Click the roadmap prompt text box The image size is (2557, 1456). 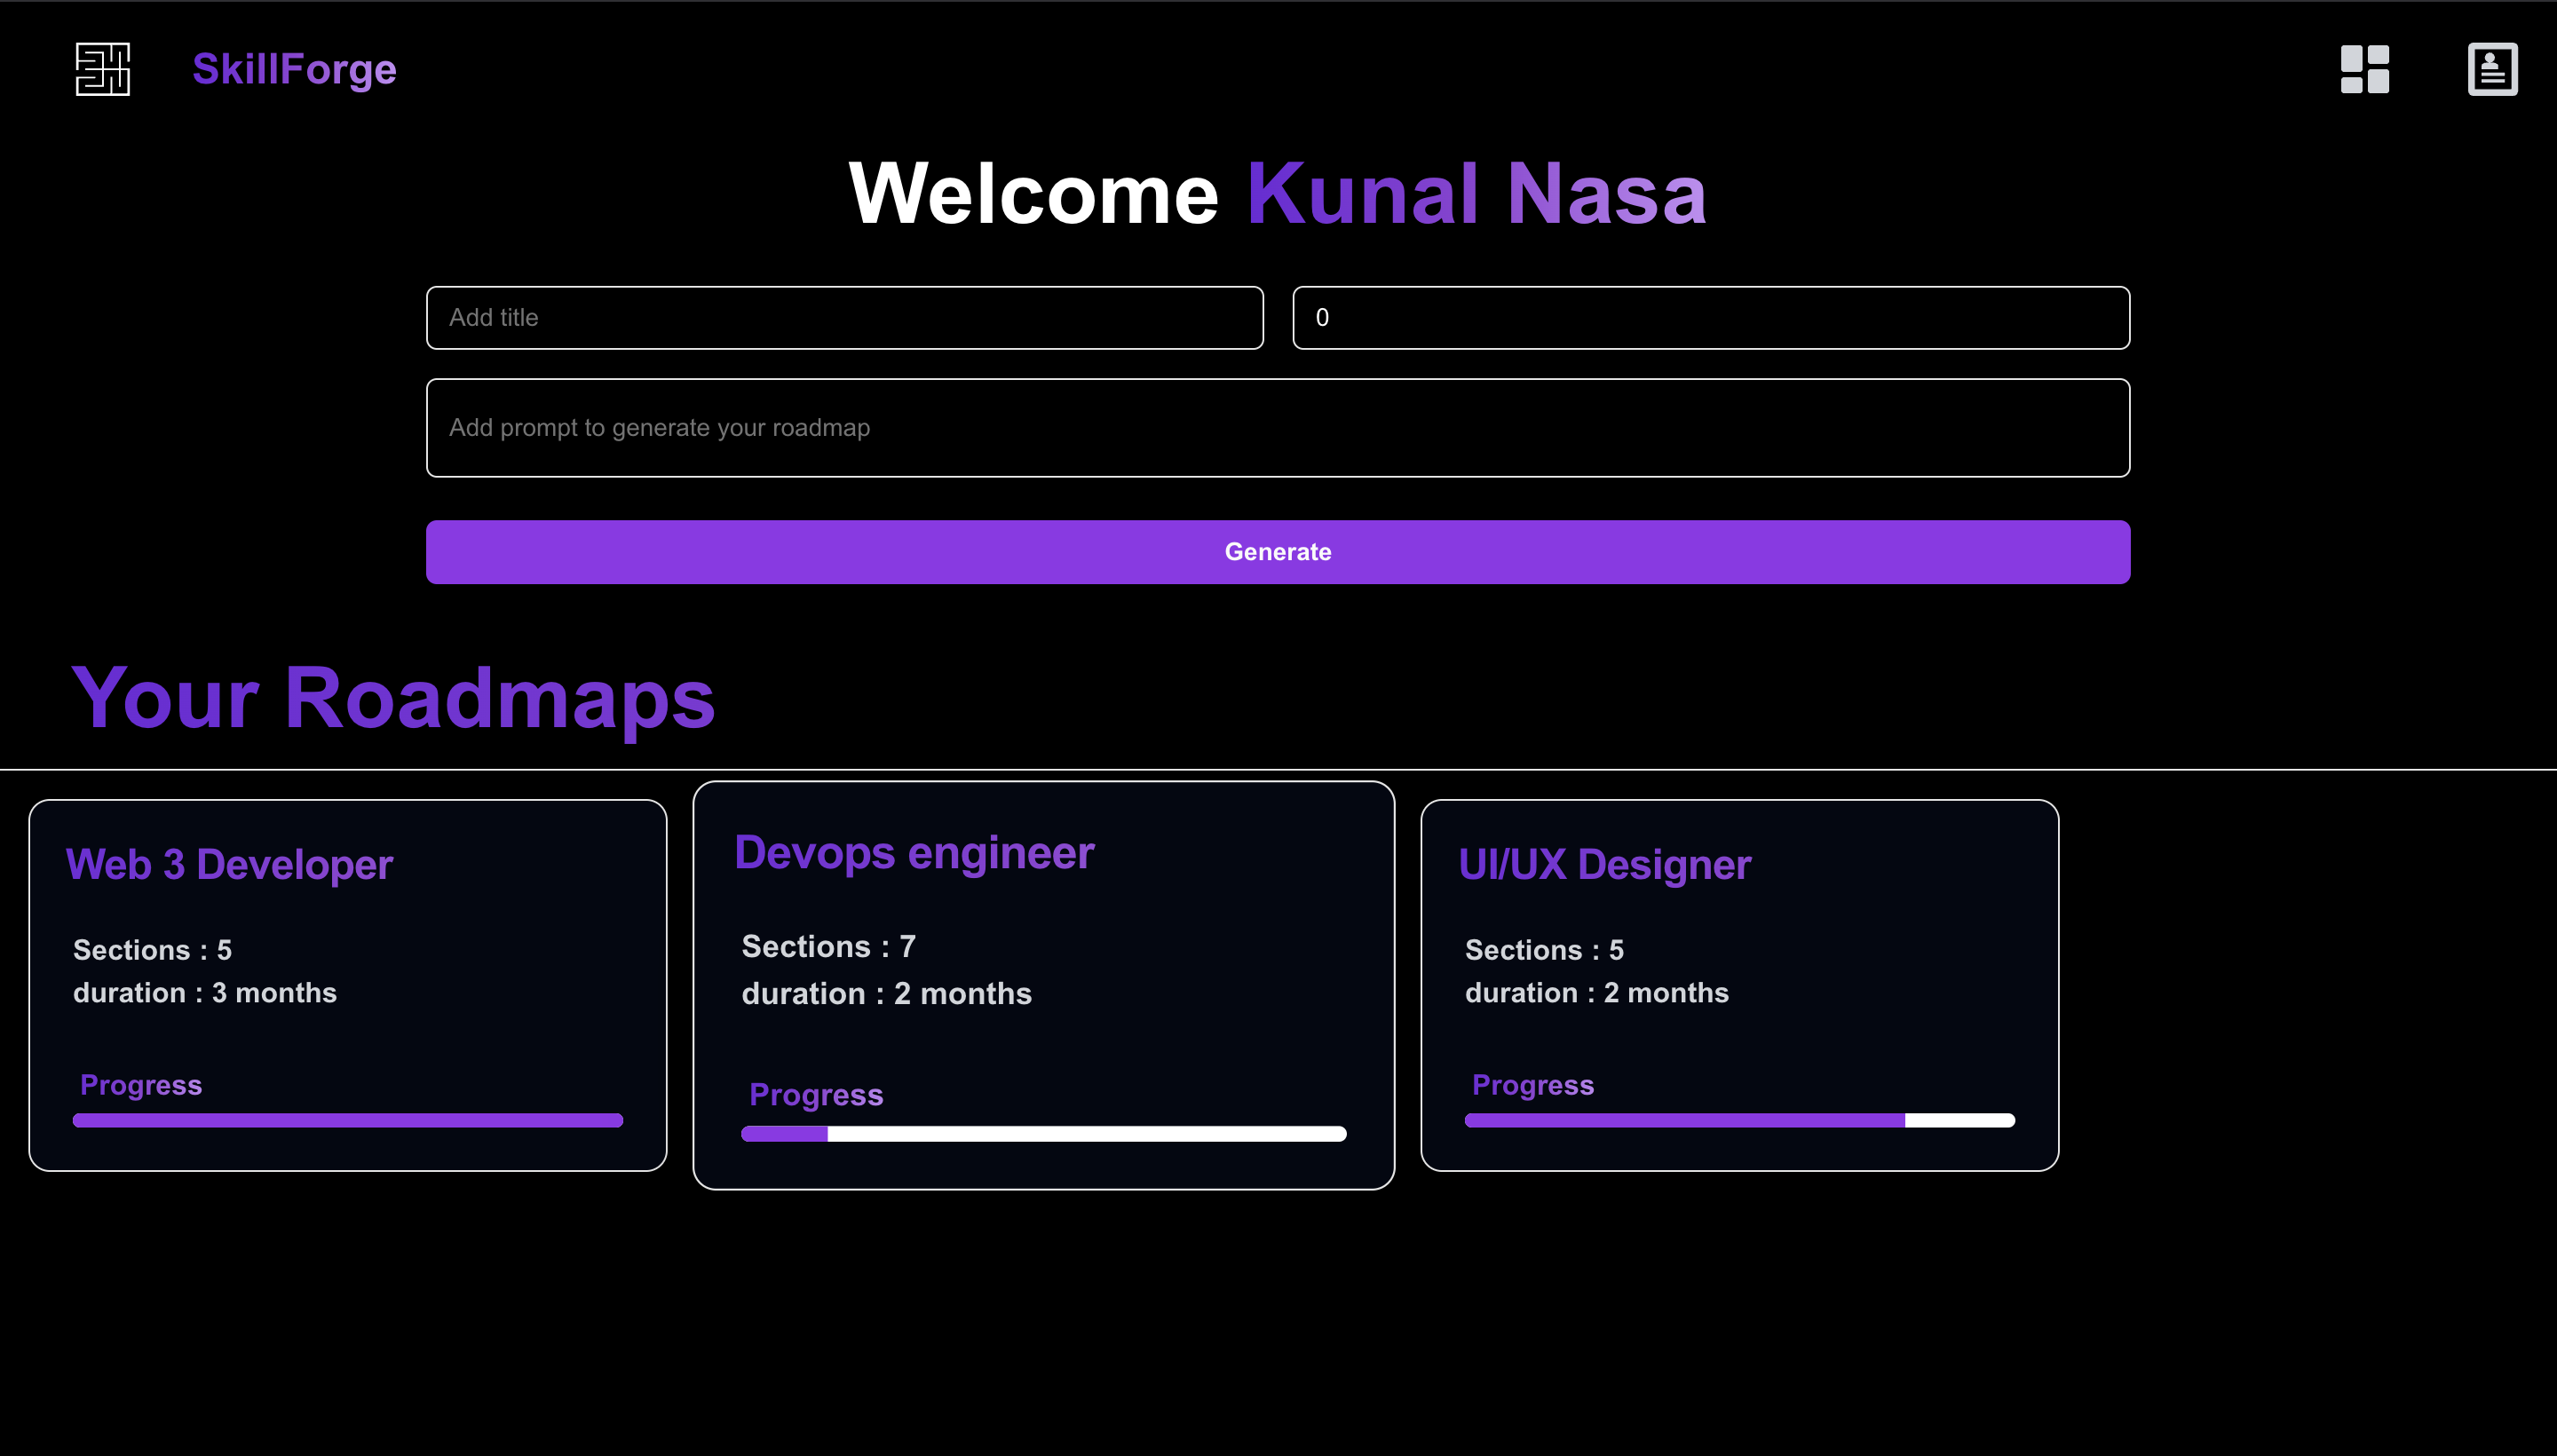coord(1277,428)
